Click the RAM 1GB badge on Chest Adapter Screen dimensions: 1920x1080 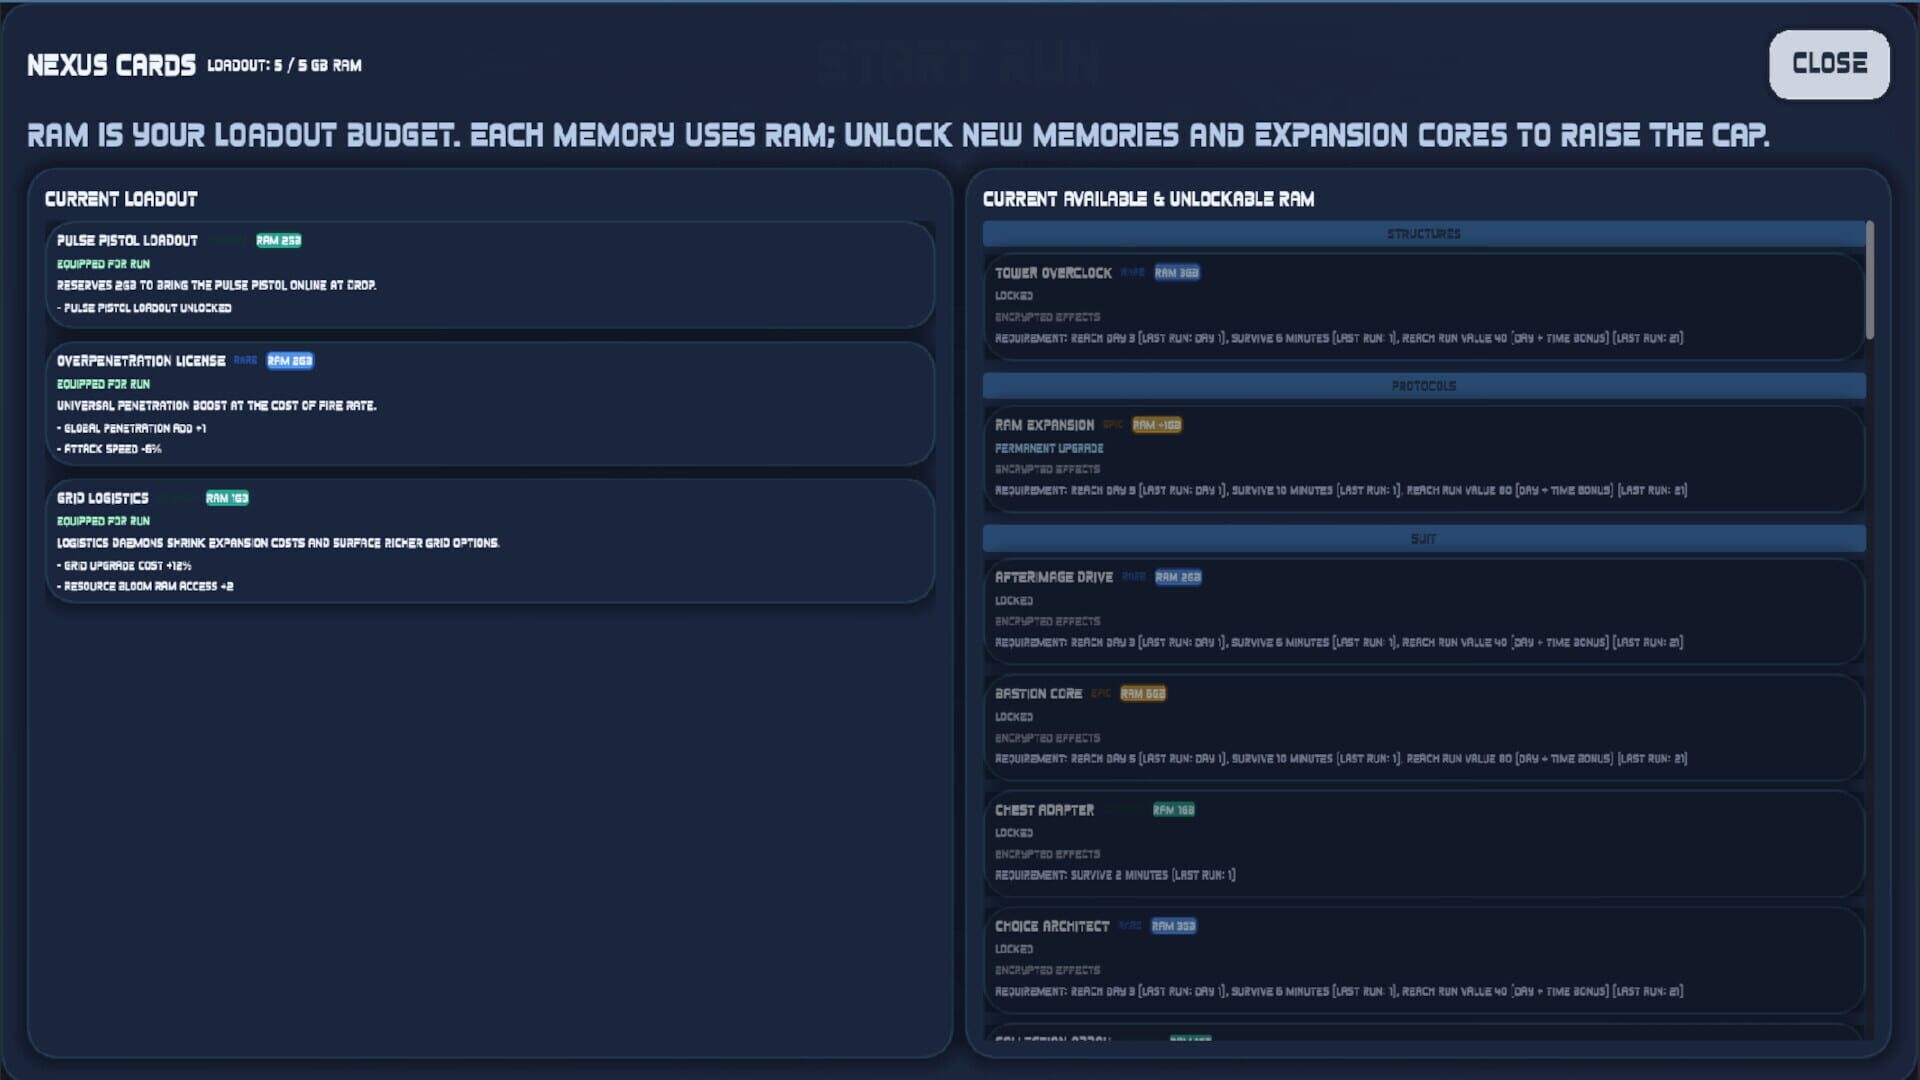pyautogui.click(x=1172, y=810)
